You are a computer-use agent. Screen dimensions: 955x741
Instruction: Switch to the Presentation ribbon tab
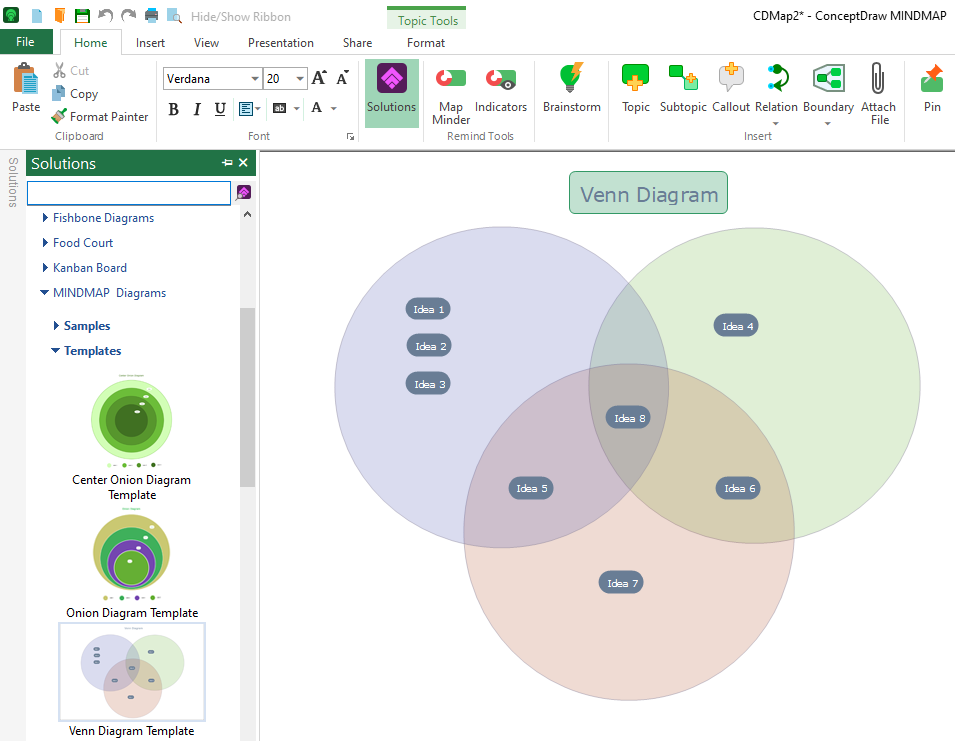tap(281, 43)
